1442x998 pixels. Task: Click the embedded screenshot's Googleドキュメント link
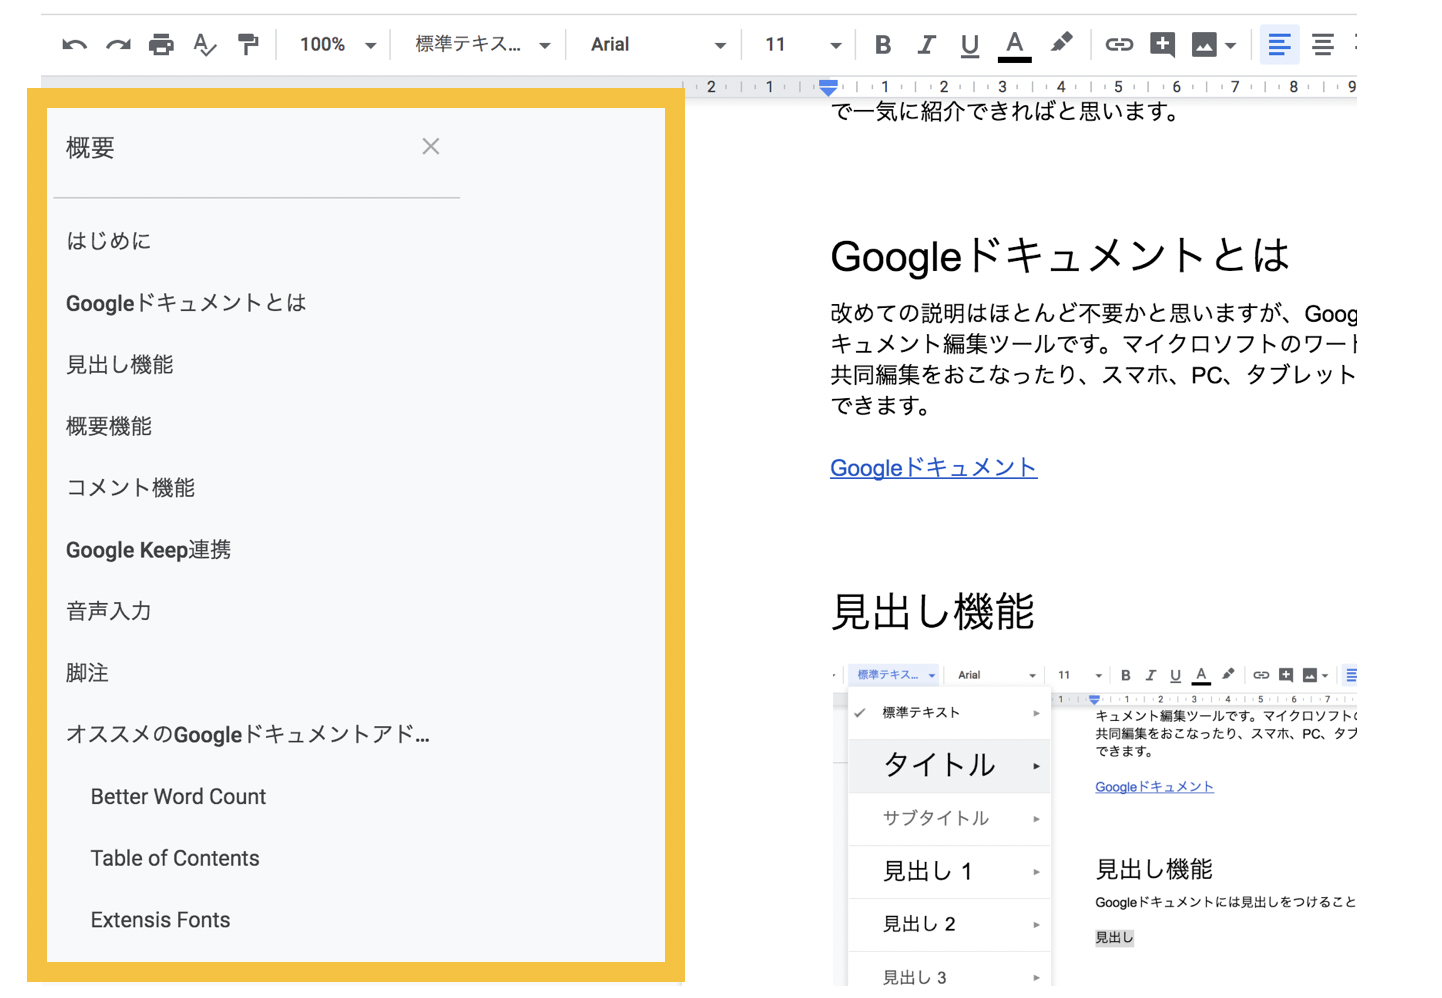pyautogui.click(x=1155, y=787)
